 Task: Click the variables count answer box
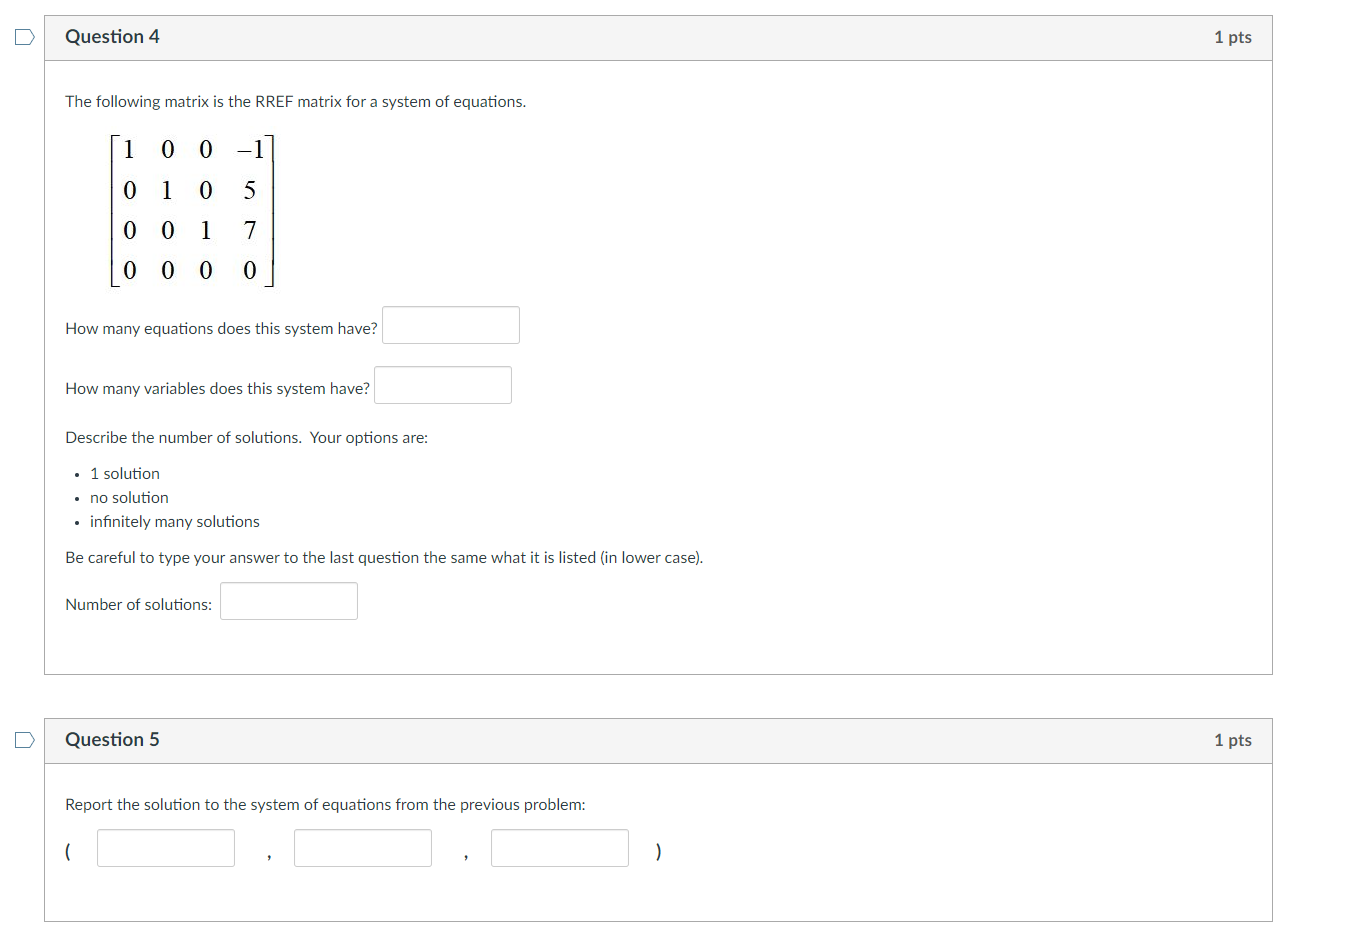click(x=442, y=384)
